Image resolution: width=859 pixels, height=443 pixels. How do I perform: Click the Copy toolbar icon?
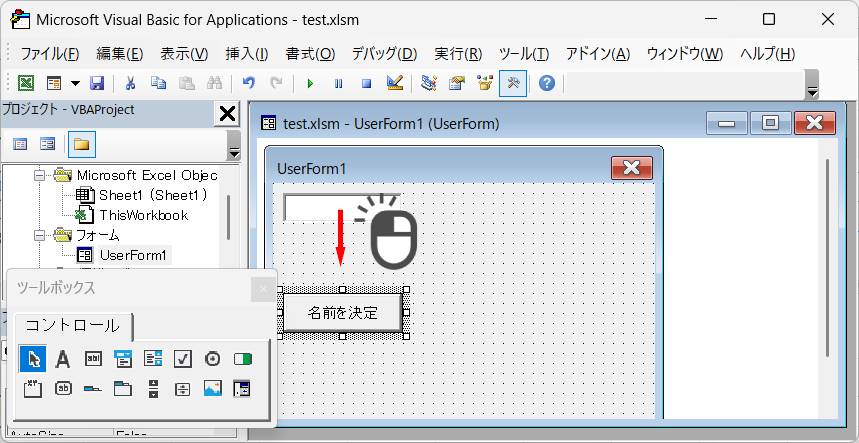coord(158,83)
